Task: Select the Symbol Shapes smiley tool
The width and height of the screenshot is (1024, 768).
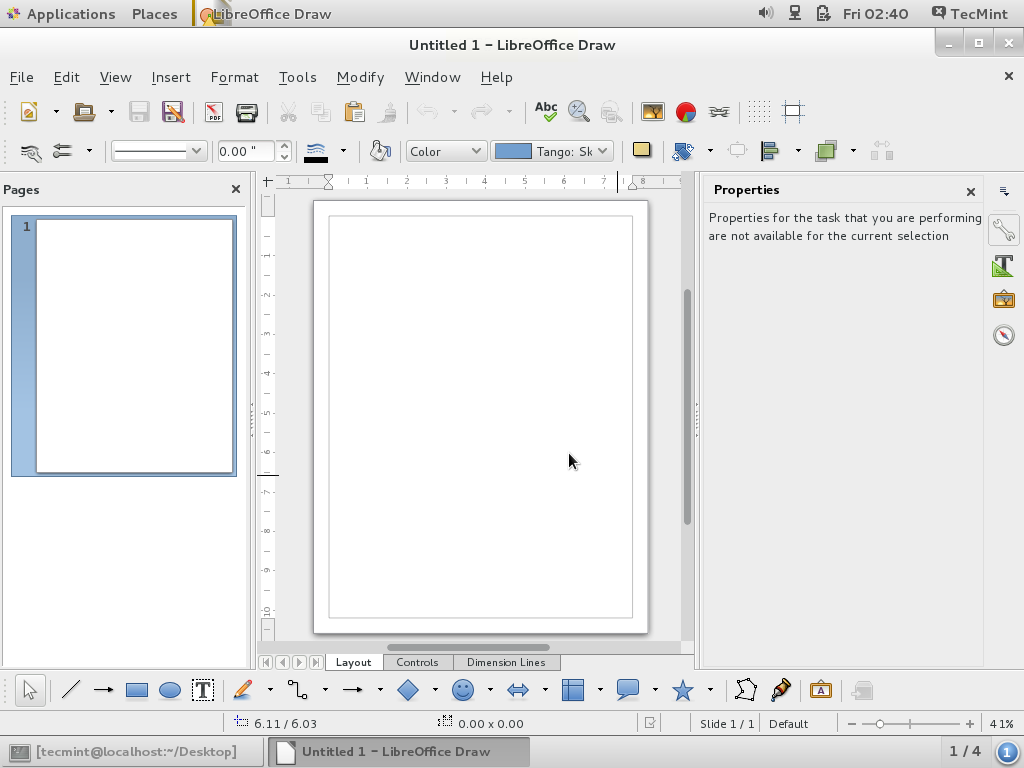Action: tap(462, 690)
